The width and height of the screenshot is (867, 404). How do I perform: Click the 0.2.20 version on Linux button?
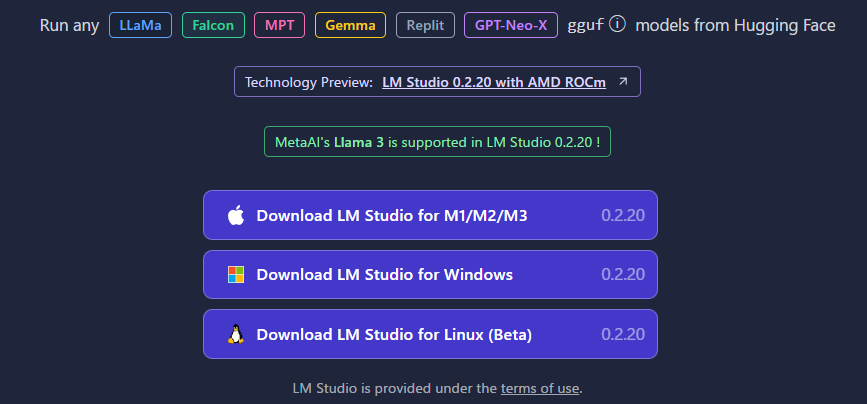(x=623, y=334)
